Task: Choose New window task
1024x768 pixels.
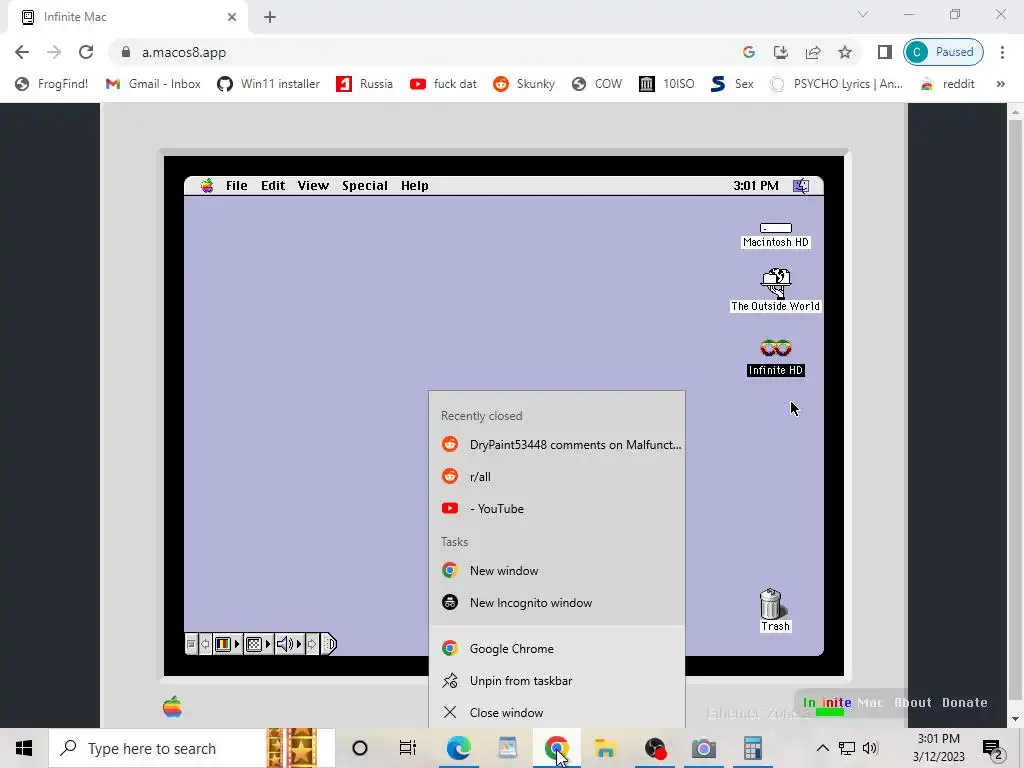Action: tap(557, 571)
